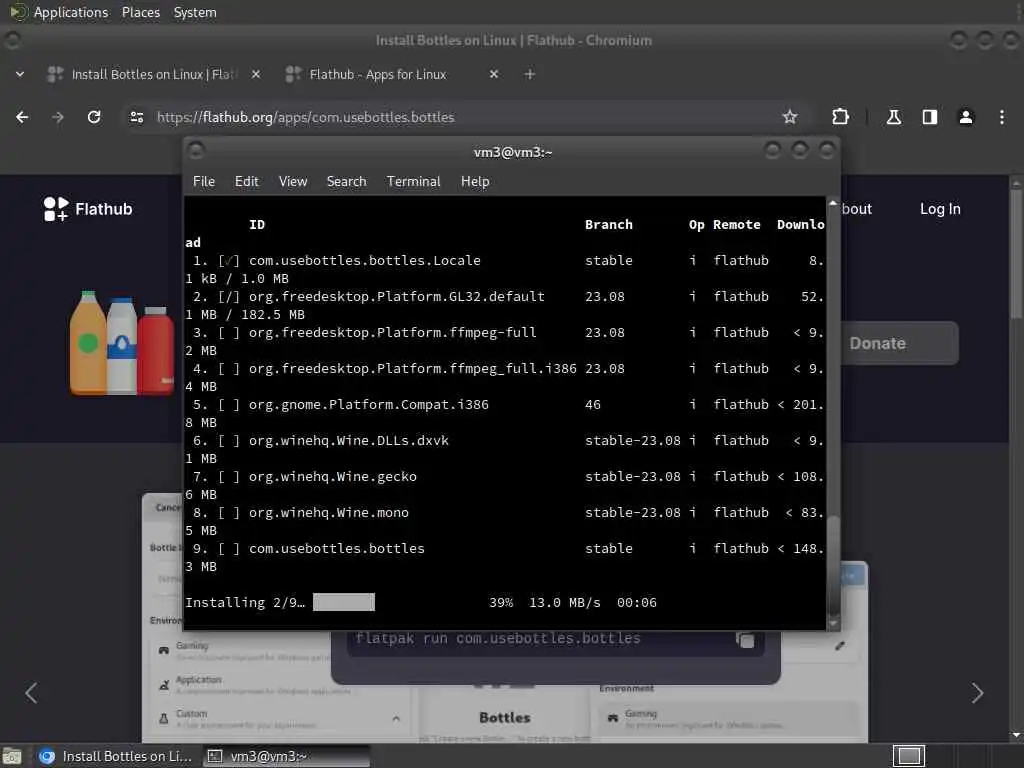Viewport: 1024px width, 768px height.
Task: Switch to Flathub - Apps for Linux tab
Action: click(x=392, y=74)
